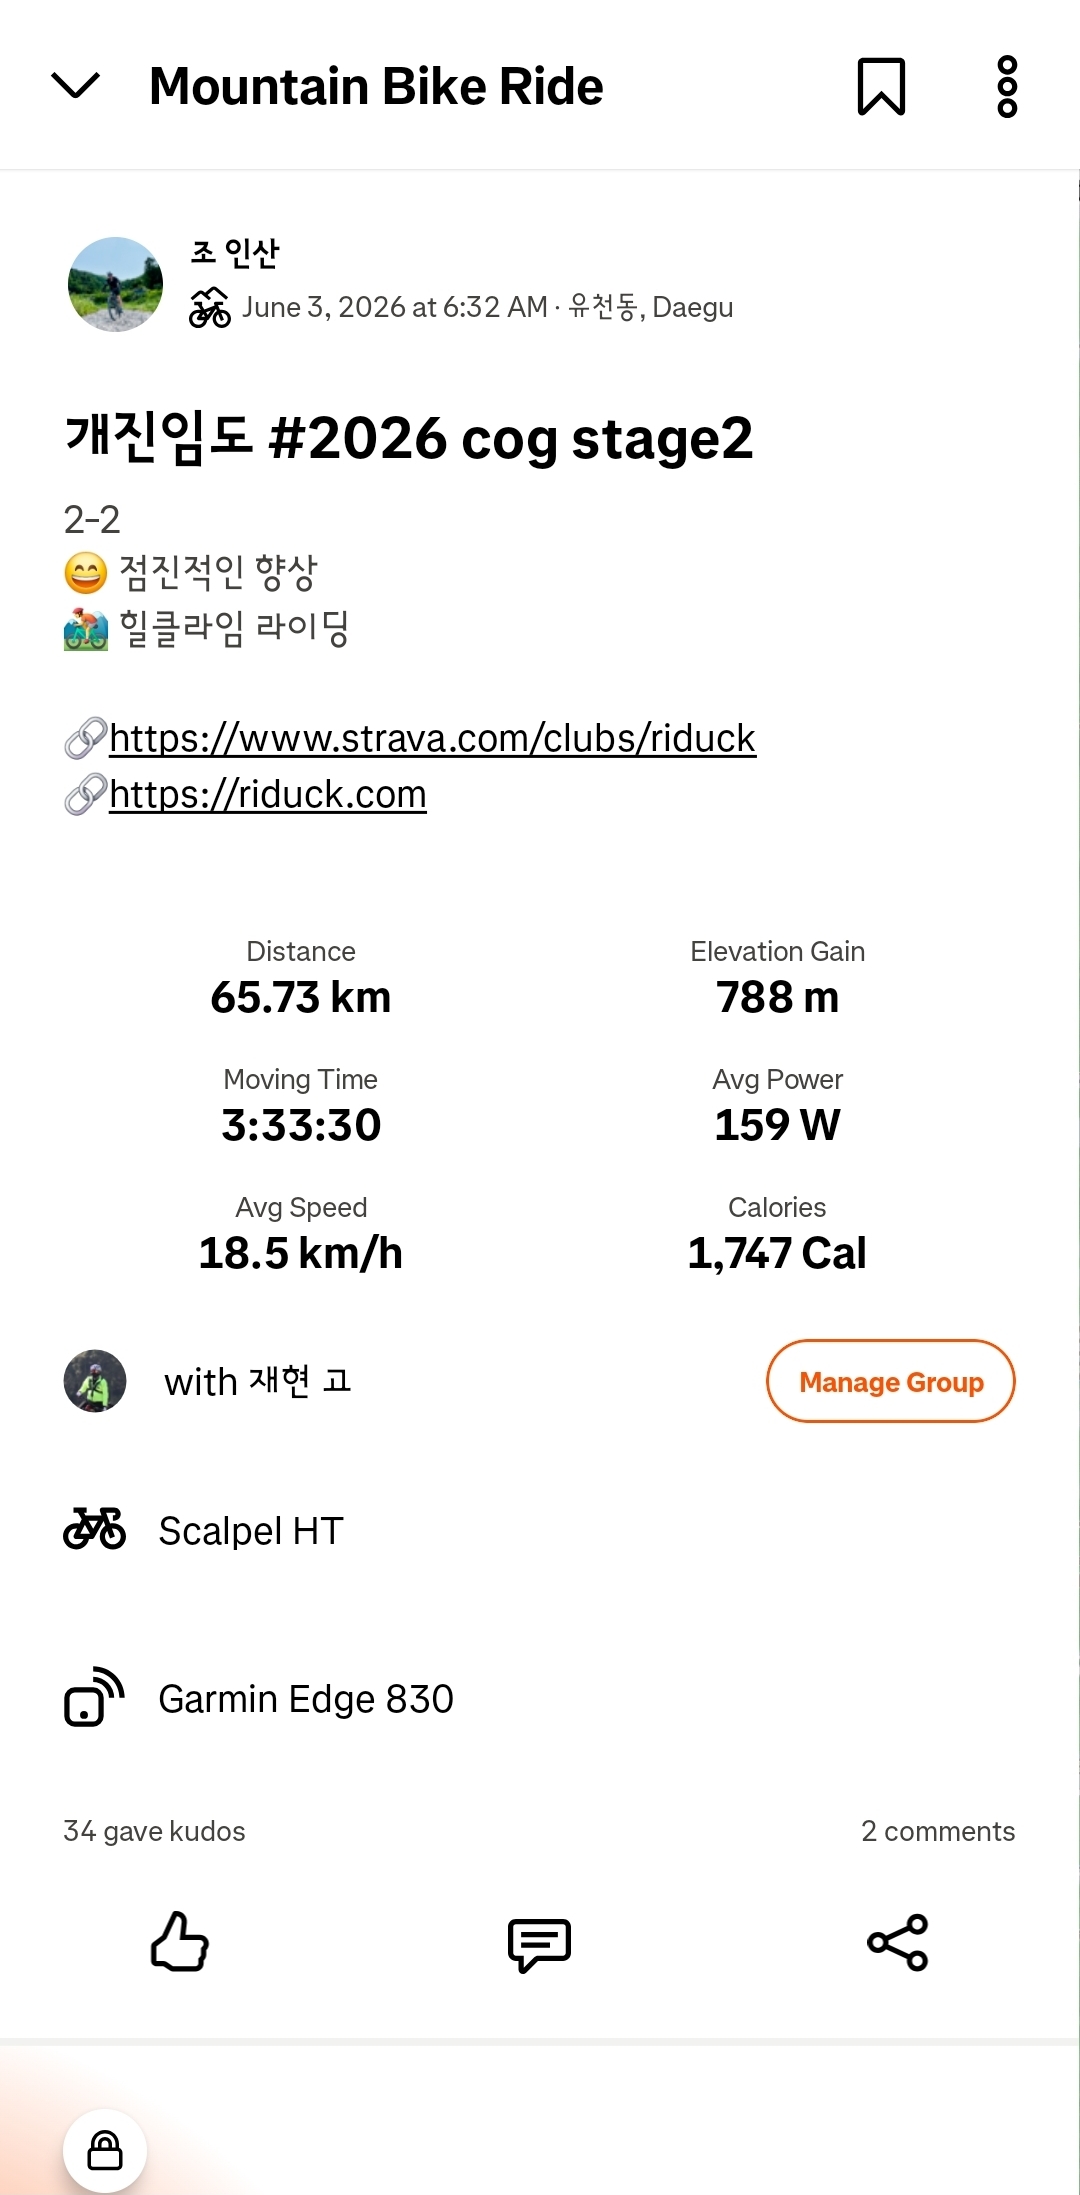Tap the share icon
Screen dimensions: 1080x2195
[898, 1942]
